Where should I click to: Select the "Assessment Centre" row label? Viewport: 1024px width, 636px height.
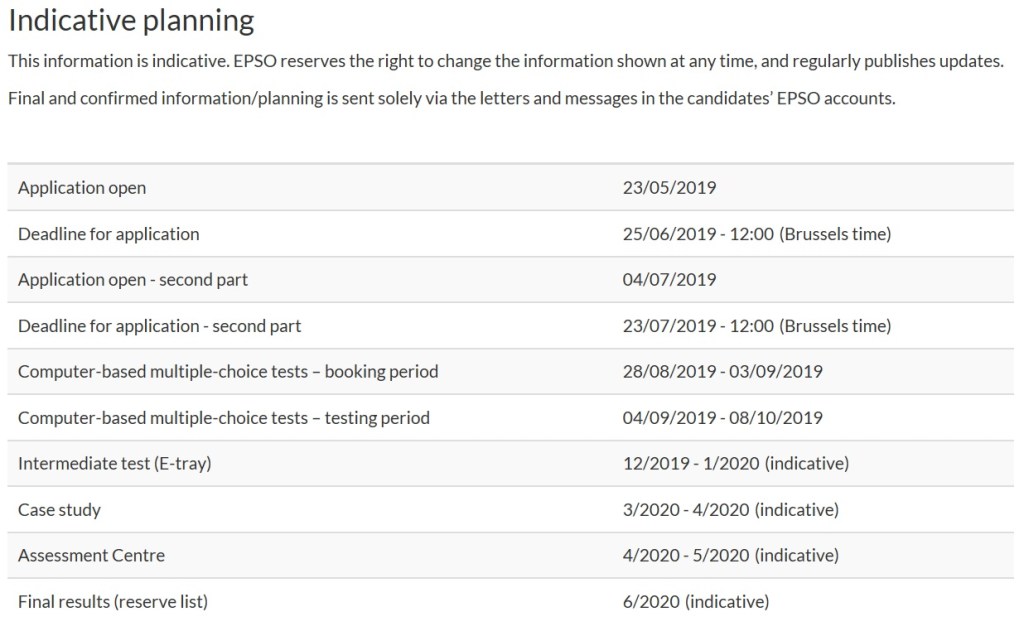(92, 555)
